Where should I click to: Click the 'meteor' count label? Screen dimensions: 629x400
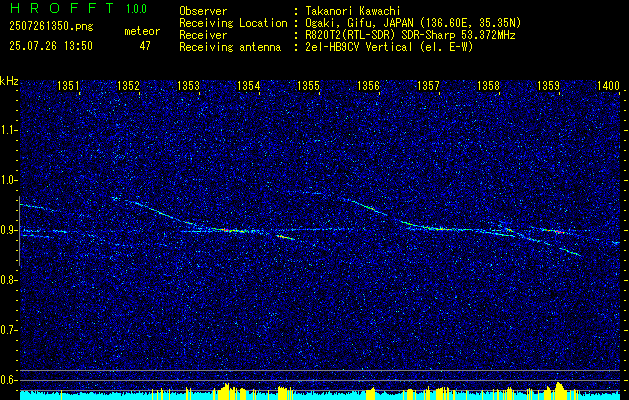pos(142,31)
